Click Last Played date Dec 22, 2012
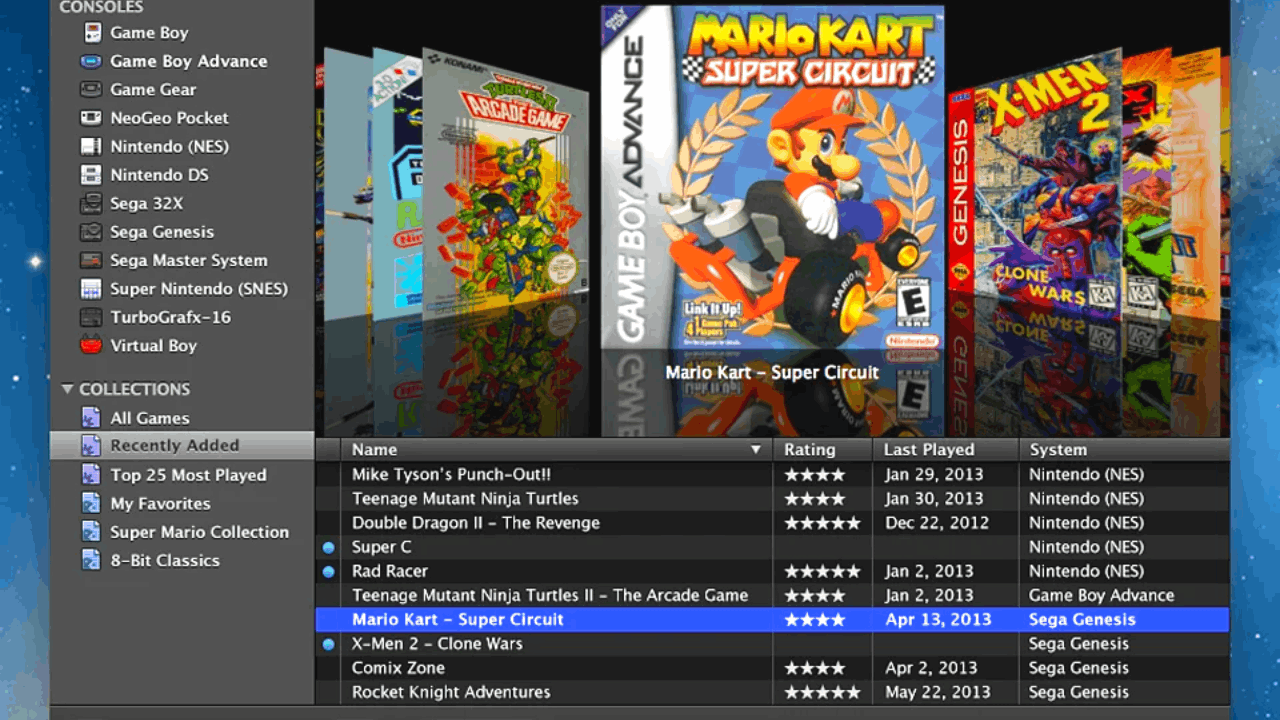 [937, 523]
